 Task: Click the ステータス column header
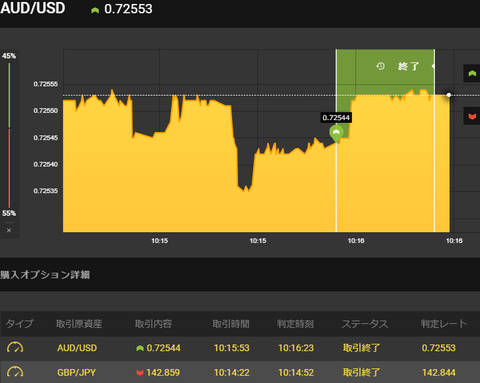[365, 324]
